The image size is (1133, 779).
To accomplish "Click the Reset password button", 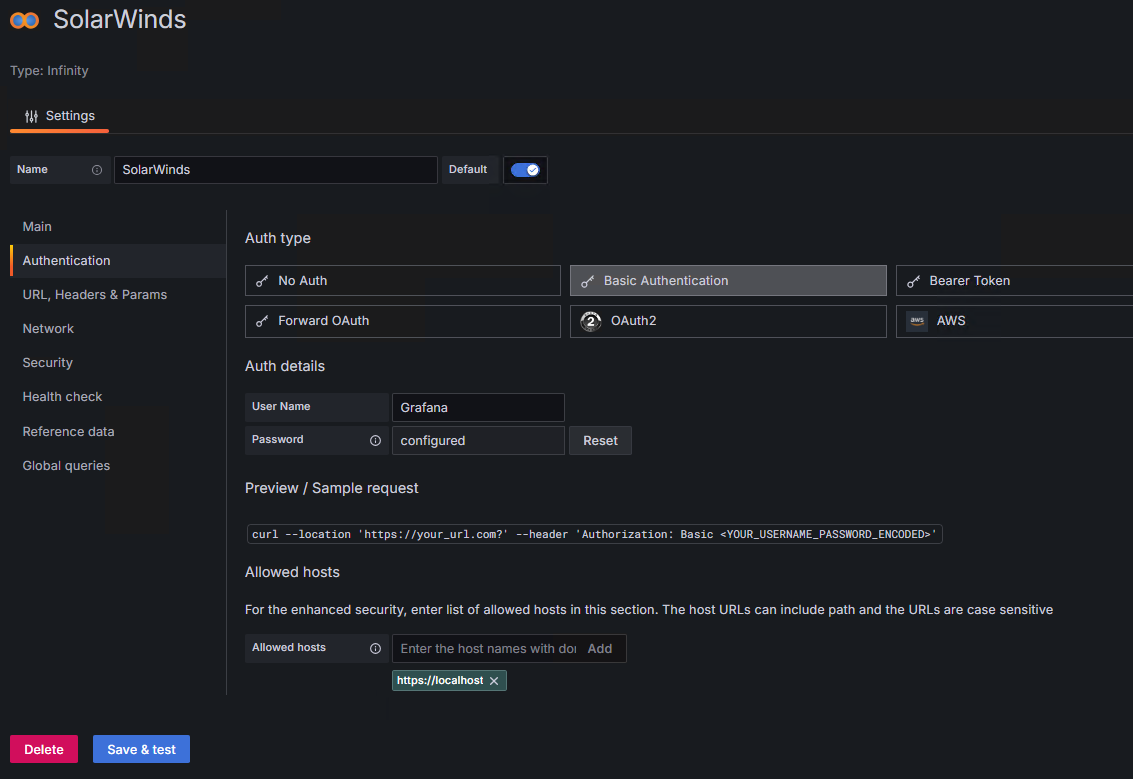I will pyautogui.click(x=600, y=441).
